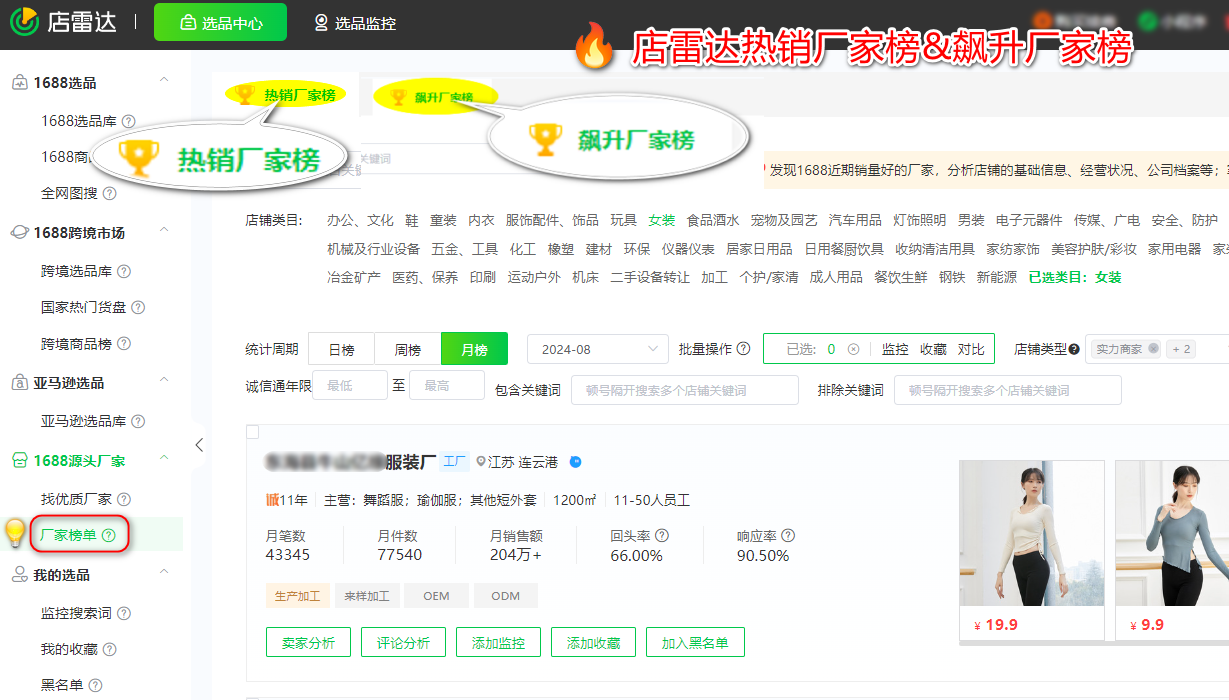The width and height of the screenshot is (1229, 700).
Task: Choose the 日榜 statistics period
Action: [341, 349]
